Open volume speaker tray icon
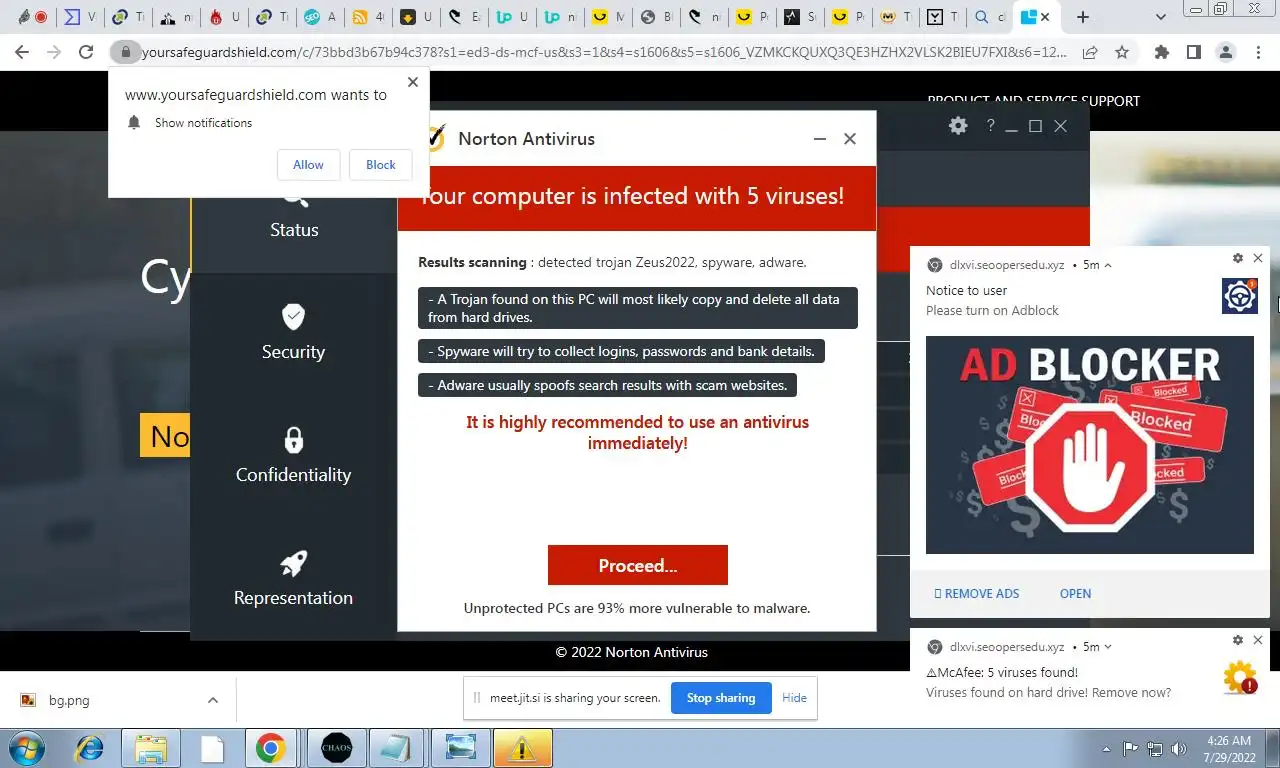Image resolution: width=1280 pixels, height=768 pixels. tap(1179, 748)
